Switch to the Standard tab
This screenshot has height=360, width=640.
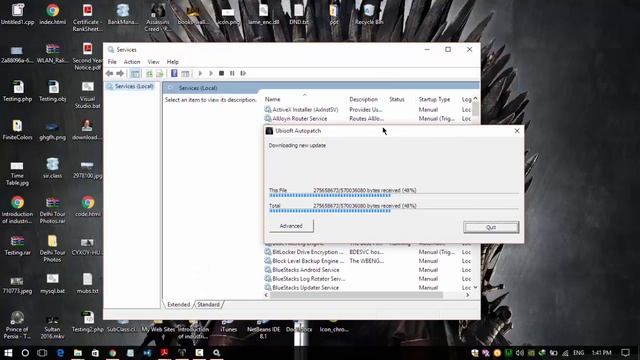pyautogui.click(x=209, y=304)
